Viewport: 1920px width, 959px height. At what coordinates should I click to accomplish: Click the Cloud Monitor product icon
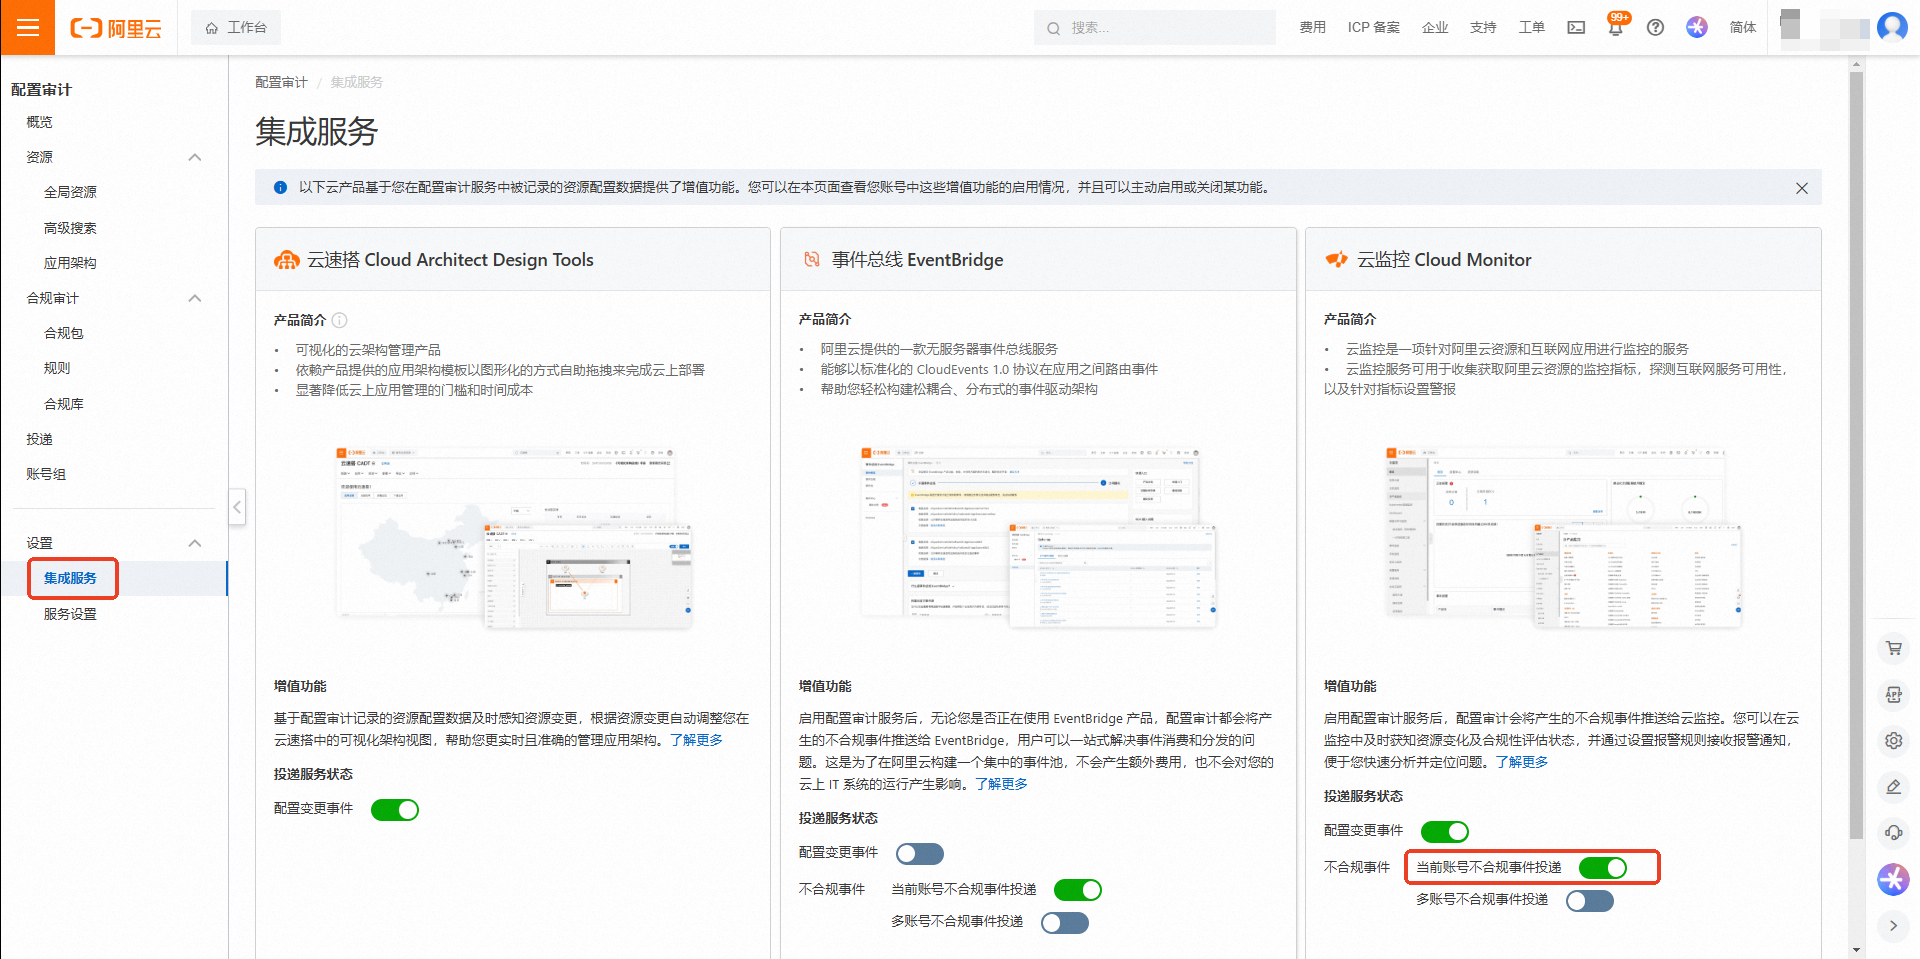(x=1337, y=260)
